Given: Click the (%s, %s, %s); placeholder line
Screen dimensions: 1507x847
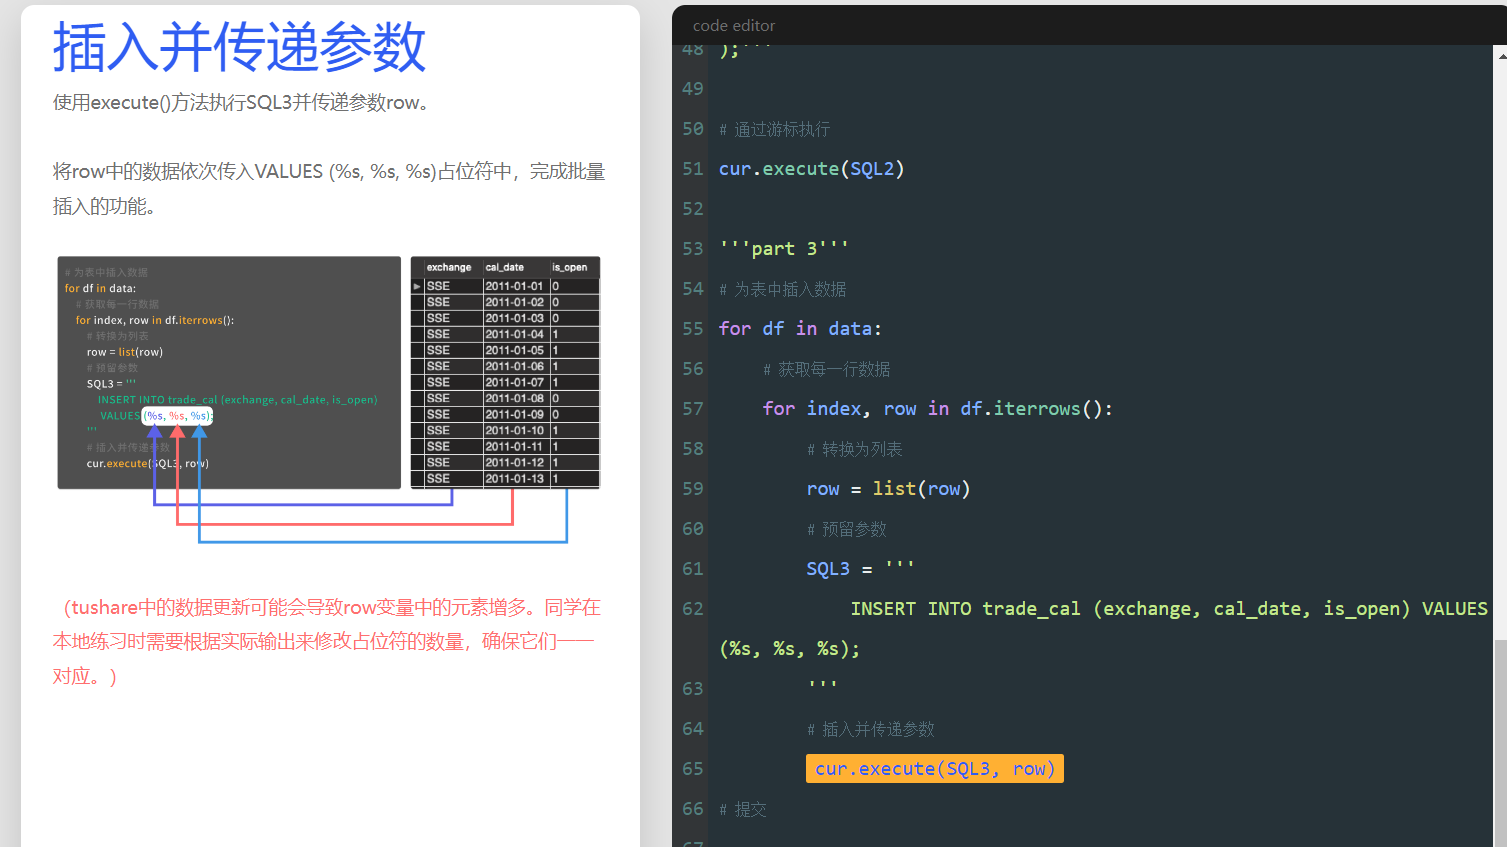Looking at the screenshot, I should [x=789, y=648].
